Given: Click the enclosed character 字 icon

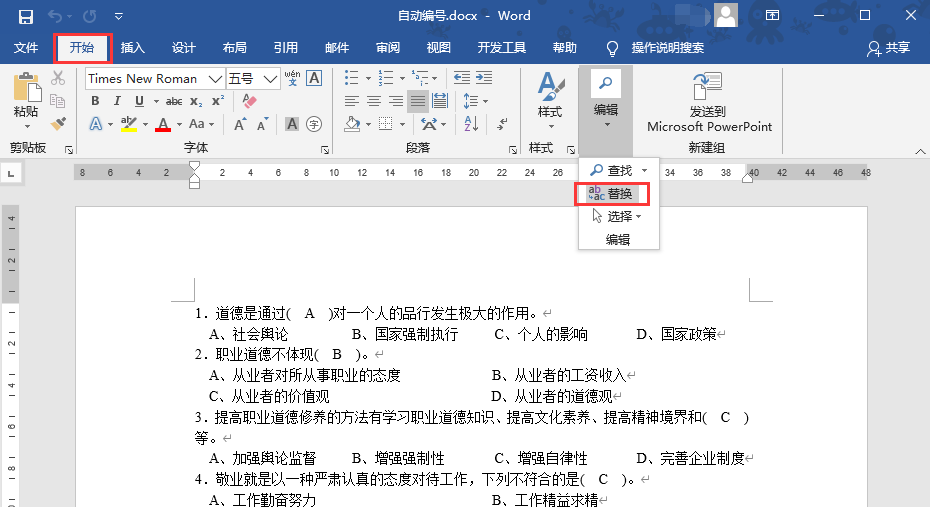Looking at the screenshot, I should pyautogui.click(x=314, y=124).
